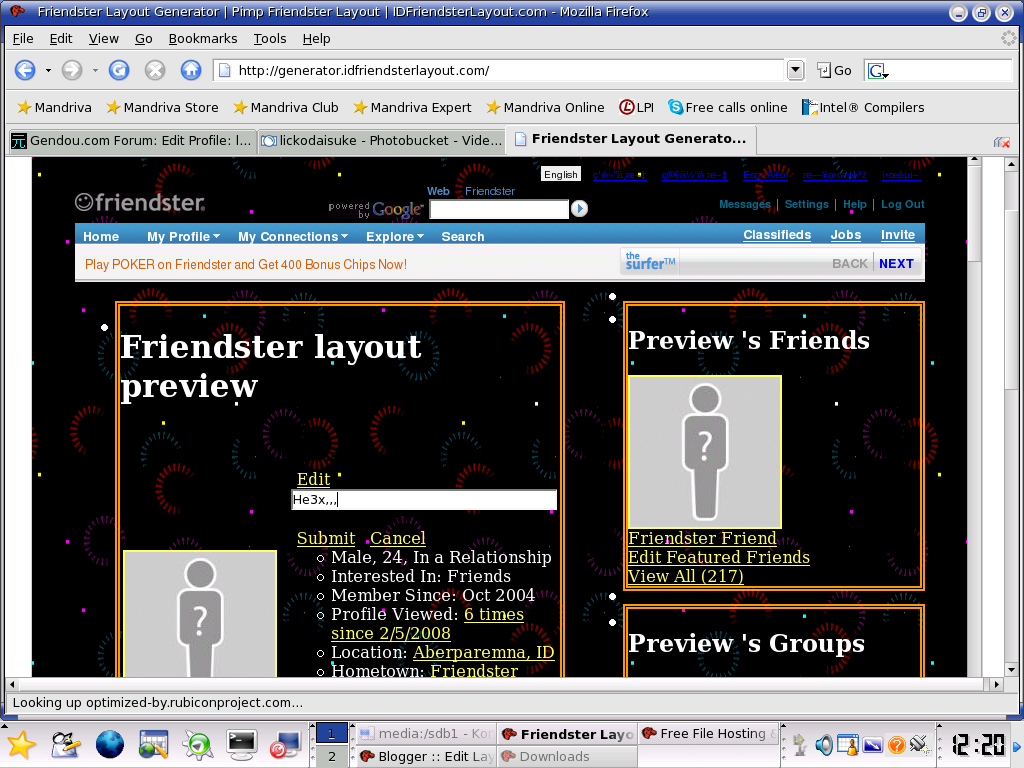Launch the globe web browser taskbar icon

coord(109,744)
